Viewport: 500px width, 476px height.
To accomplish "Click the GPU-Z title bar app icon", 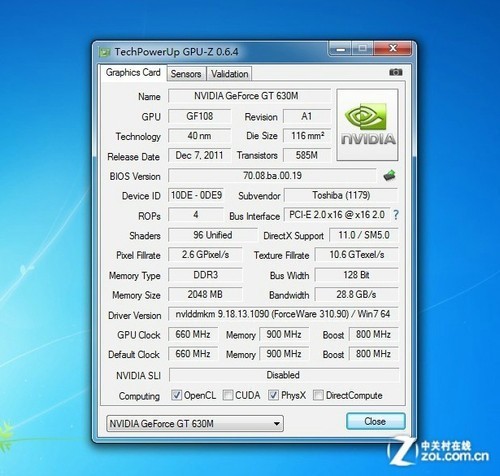I will [105, 52].
